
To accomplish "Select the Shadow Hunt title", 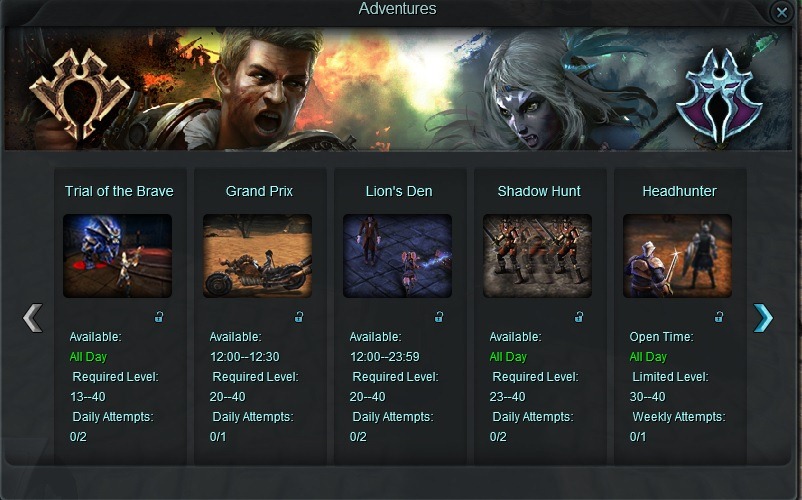I will [539, 191].
